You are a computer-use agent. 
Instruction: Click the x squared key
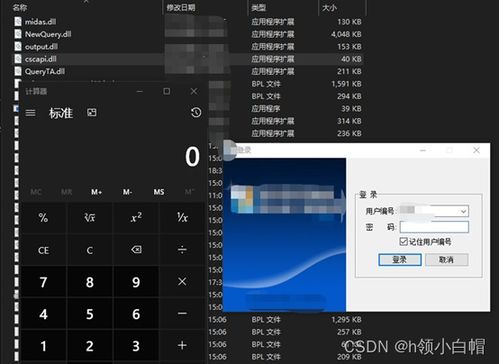(x=136, y=218)
